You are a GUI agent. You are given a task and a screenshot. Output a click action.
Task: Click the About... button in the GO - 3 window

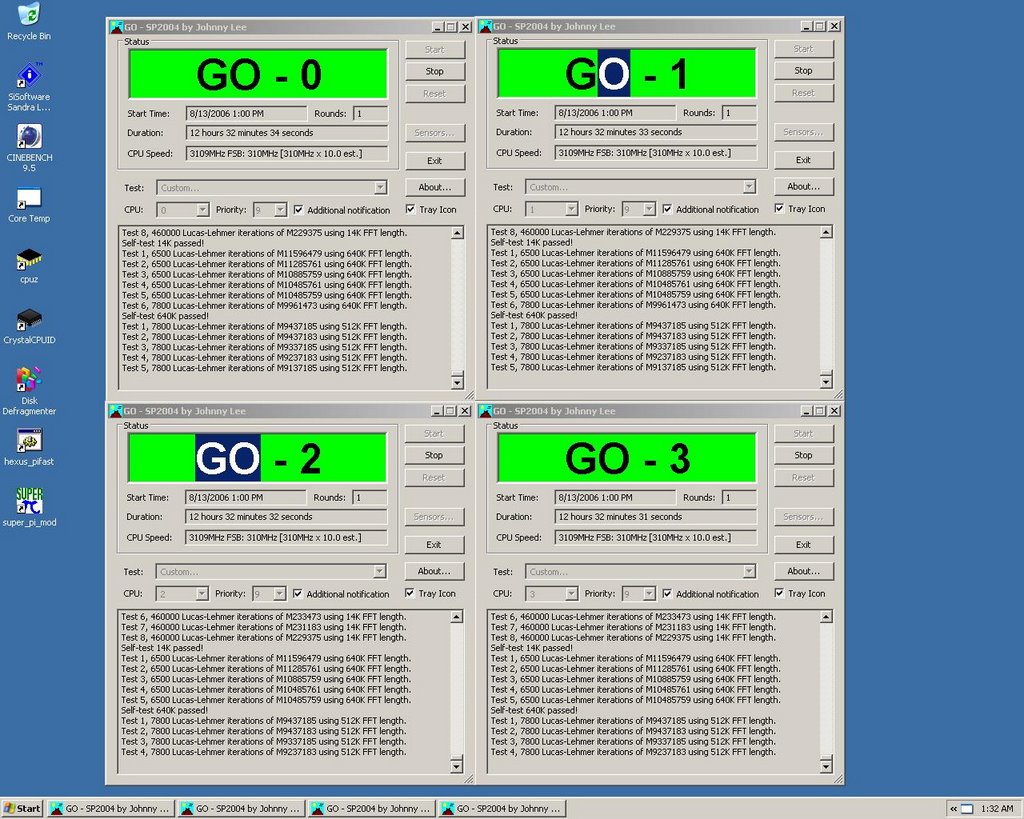(x=804, y=571)
